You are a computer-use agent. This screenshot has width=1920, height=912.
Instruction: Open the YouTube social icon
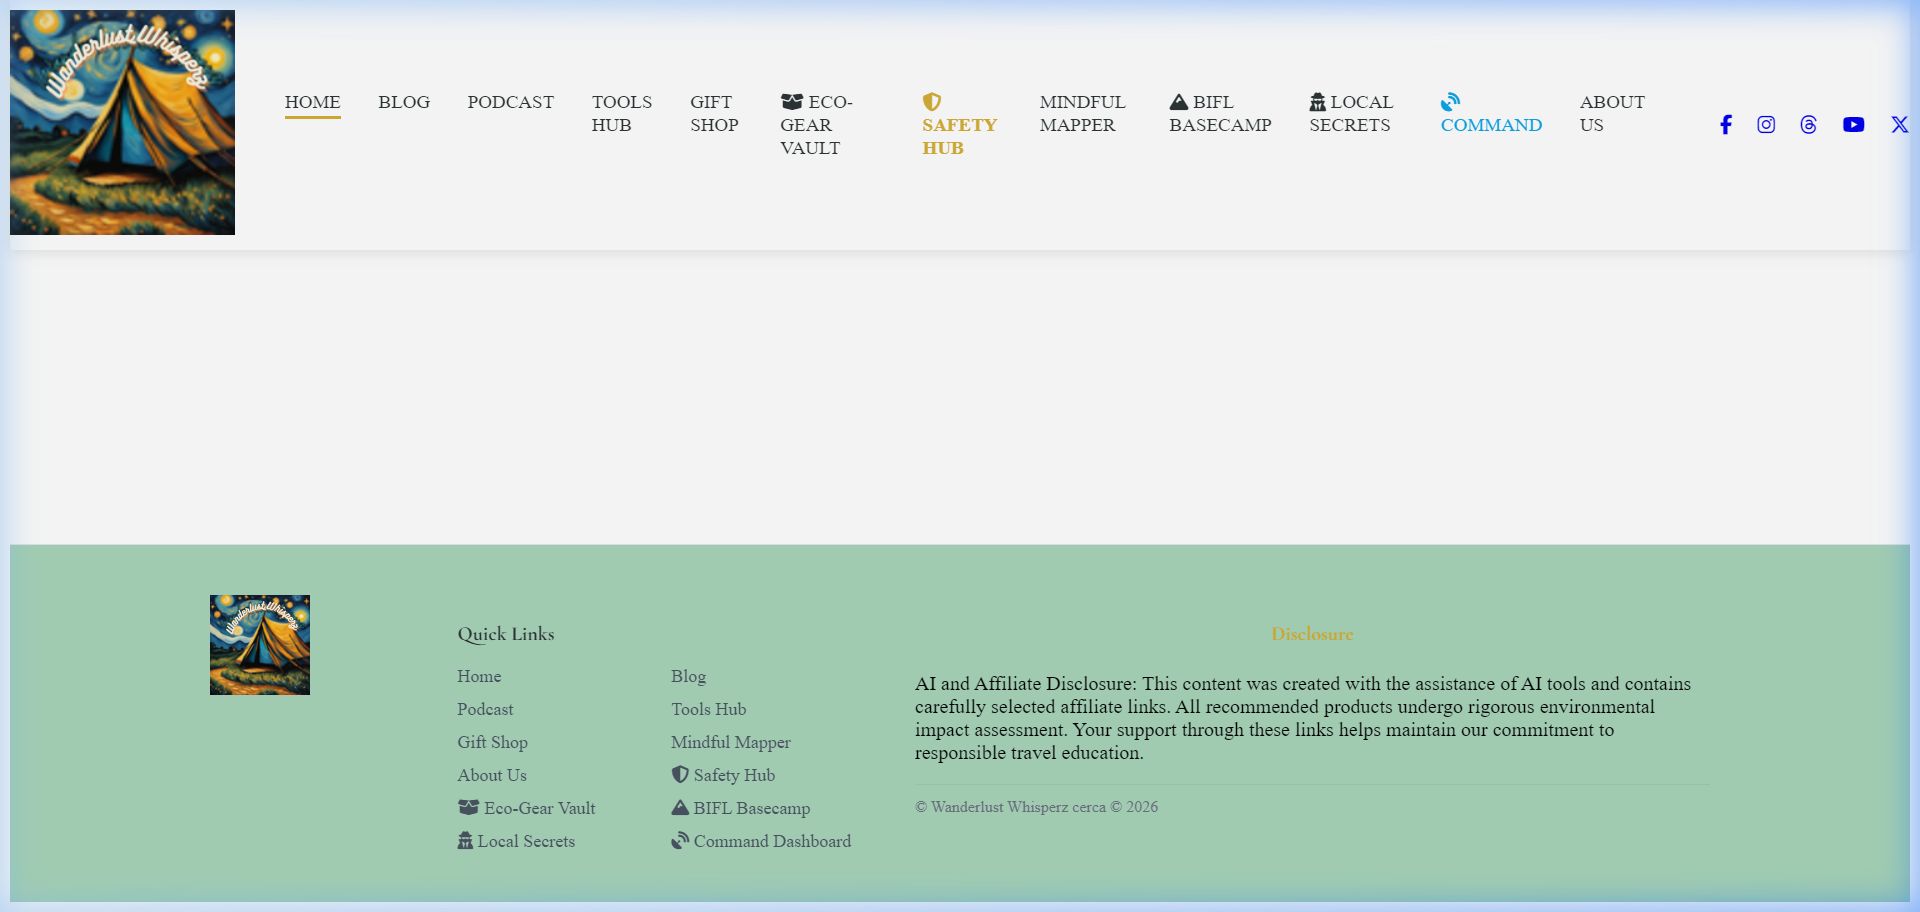1853,125
